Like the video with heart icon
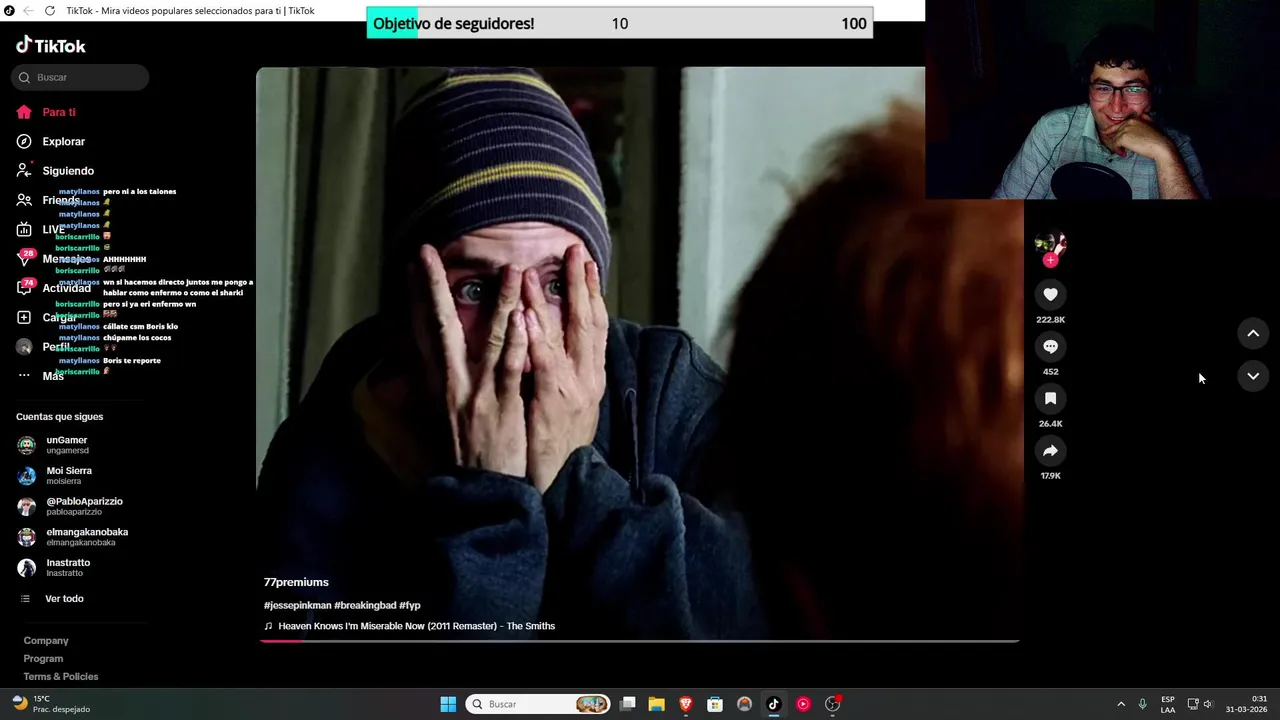The height and width of the screenshot is (720, 1280). click(x=1050, y=294)
